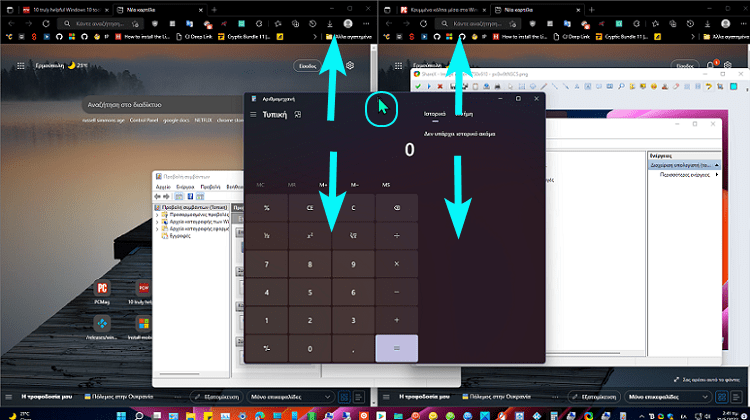Switch to Ιστορικό tab in Calculator
Viewport: 750px width, 420px height.
click(435, 114)
